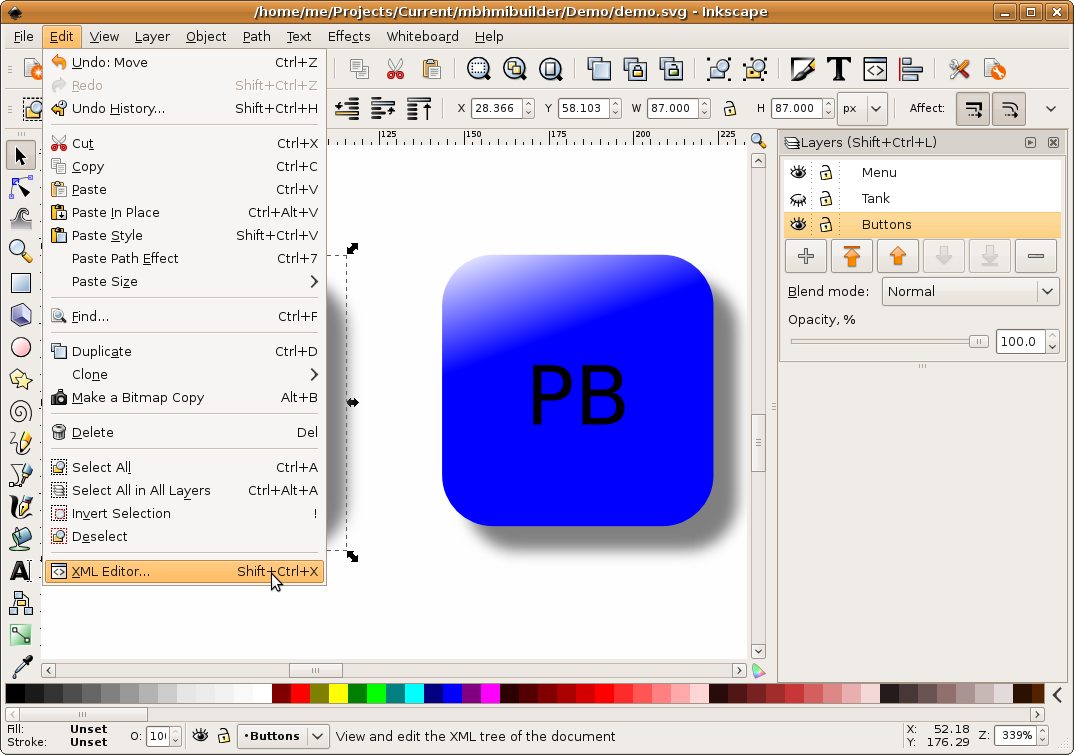Open the File menu
This screenshot has width=1074, height=755.
pyautogui.click(x=23, y=36)
